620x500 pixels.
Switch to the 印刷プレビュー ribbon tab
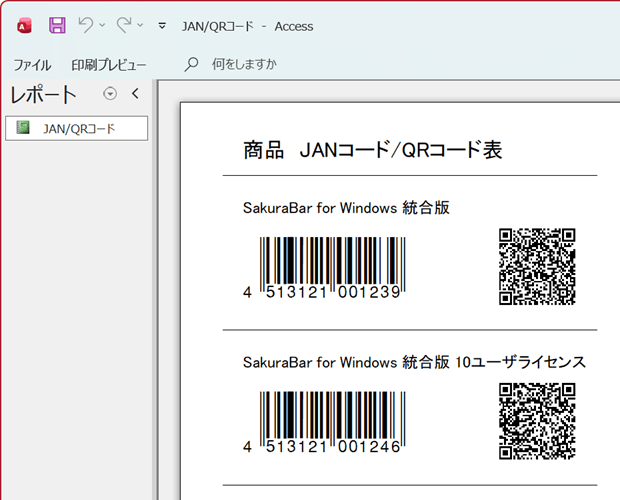click(x=109, y=65)
